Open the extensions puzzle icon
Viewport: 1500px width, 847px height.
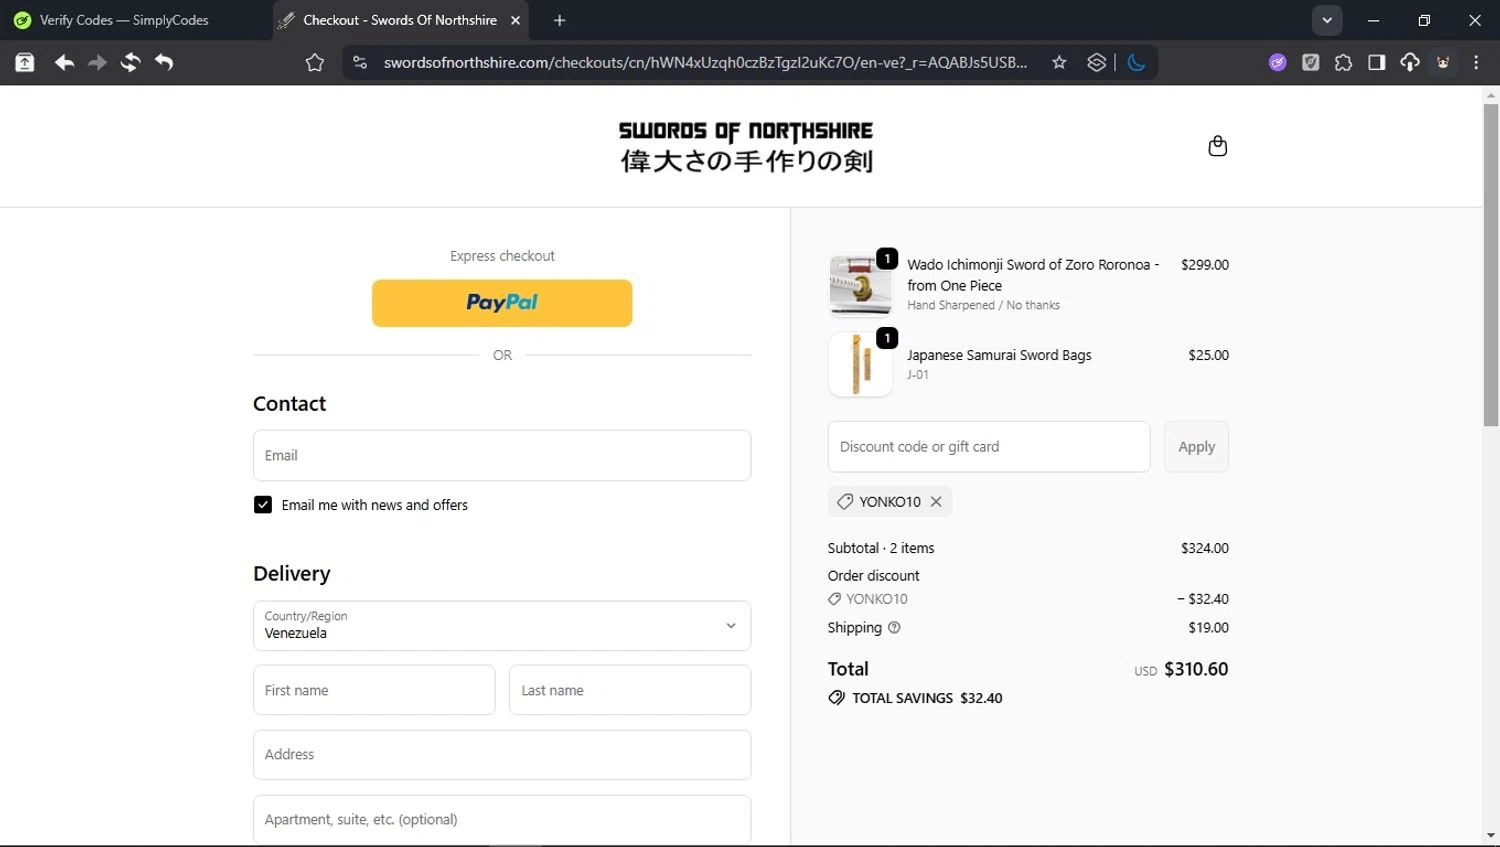coord(1343,63)
